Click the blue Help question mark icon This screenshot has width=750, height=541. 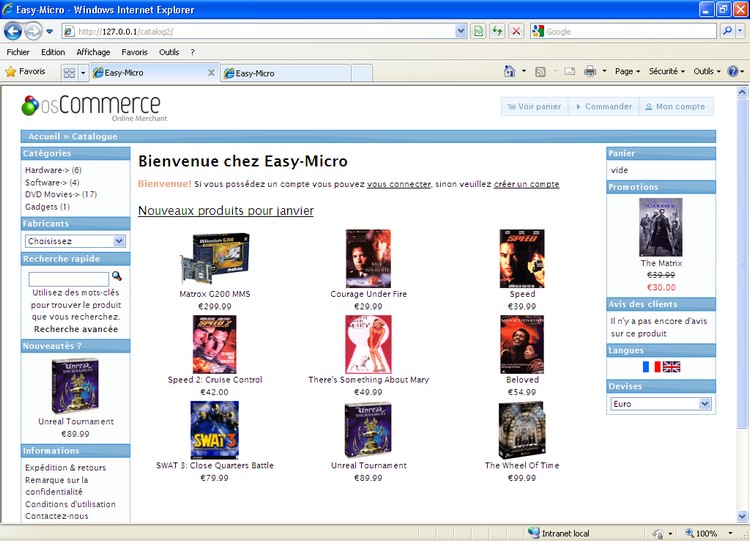click(x=733, y=71)
